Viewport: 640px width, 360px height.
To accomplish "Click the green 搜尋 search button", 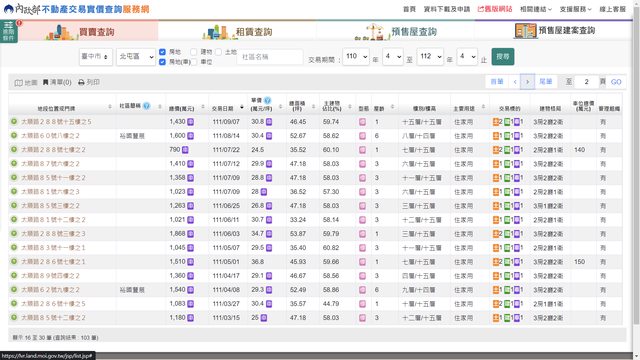I will point(502,56).
